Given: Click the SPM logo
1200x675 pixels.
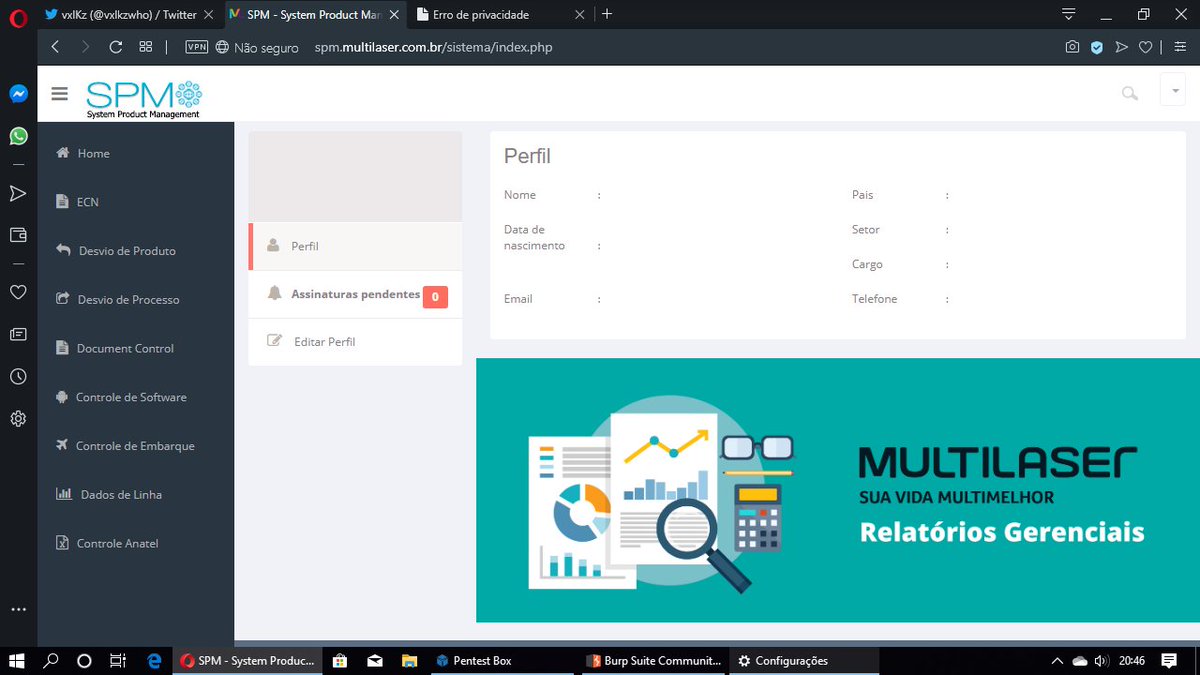Looking at the screenshot, I should click(x=144, y=99).
